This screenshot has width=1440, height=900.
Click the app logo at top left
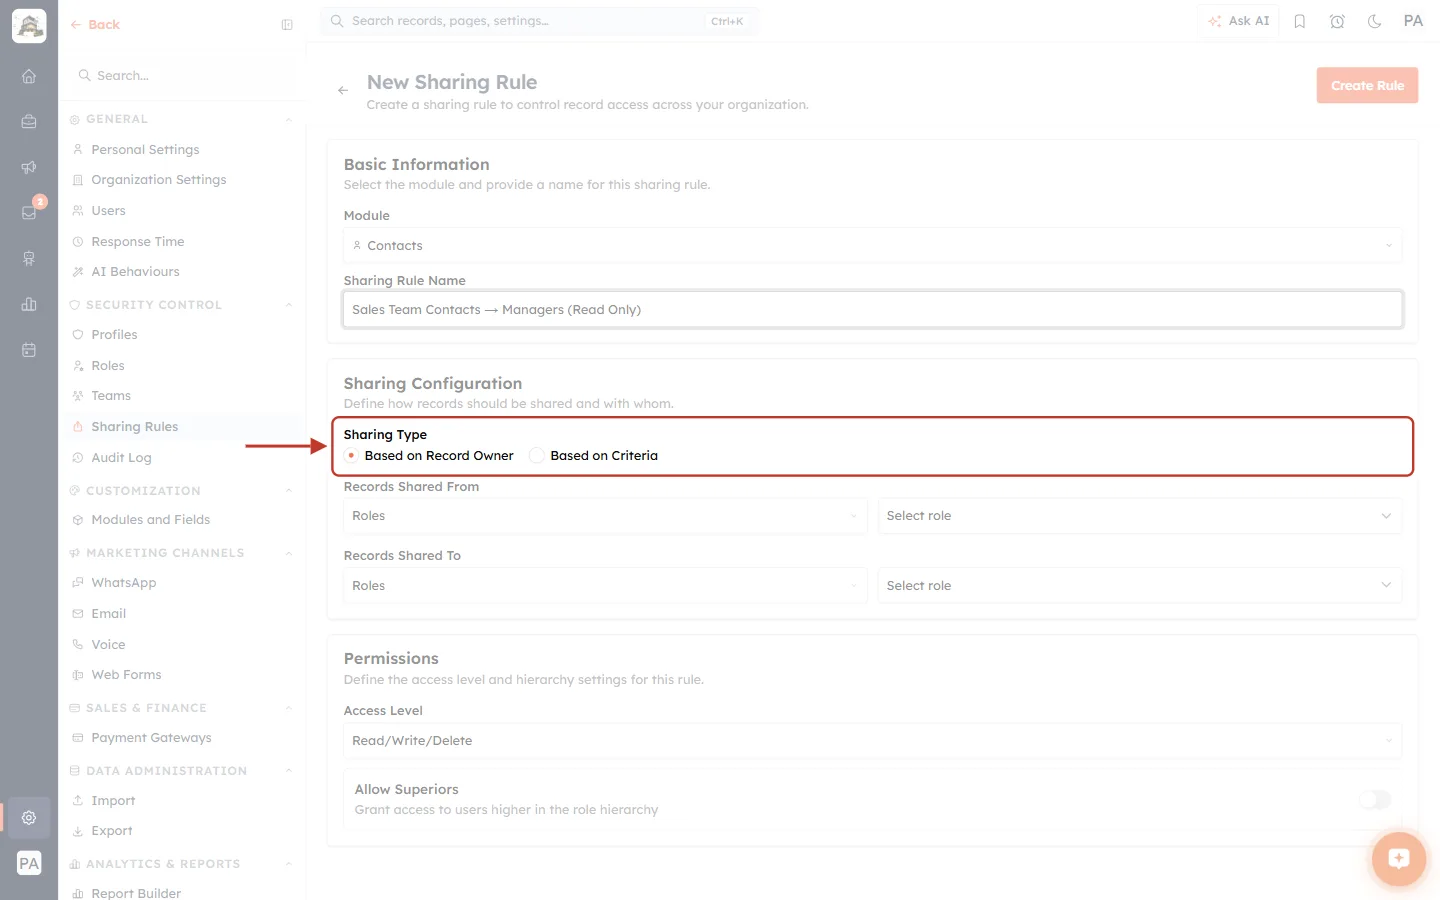(29, 26)
